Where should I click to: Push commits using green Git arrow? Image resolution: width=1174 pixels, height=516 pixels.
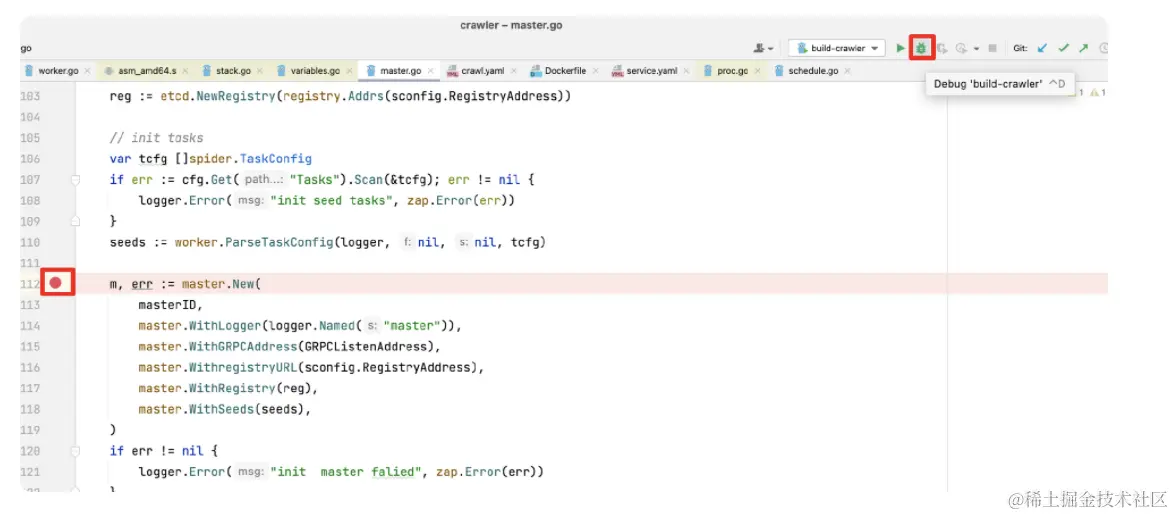tap(1083, 48)
